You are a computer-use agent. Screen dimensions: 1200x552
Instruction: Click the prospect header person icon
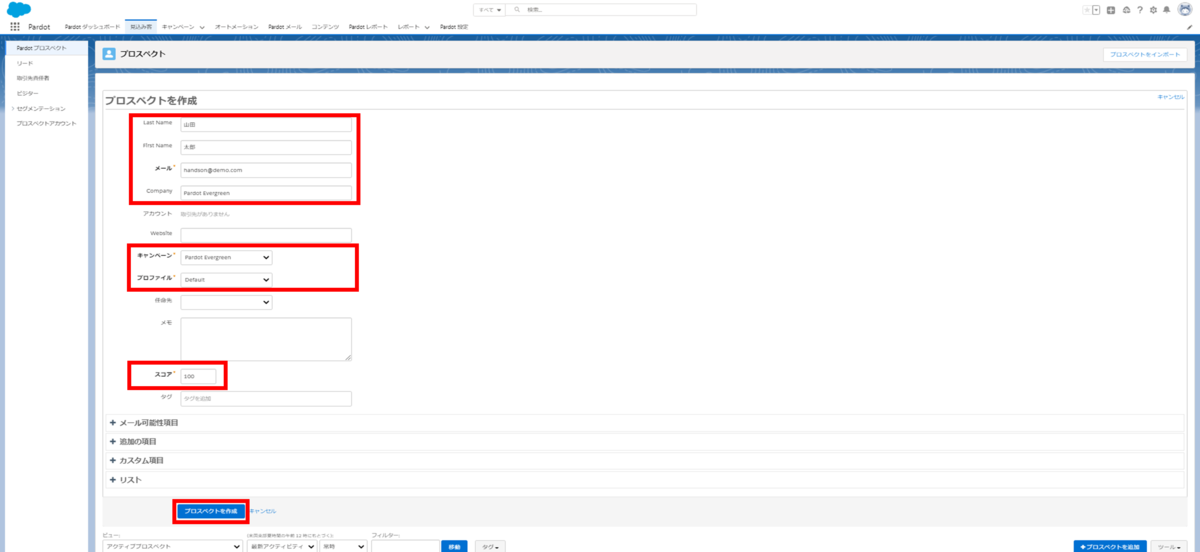pos(109,54)
